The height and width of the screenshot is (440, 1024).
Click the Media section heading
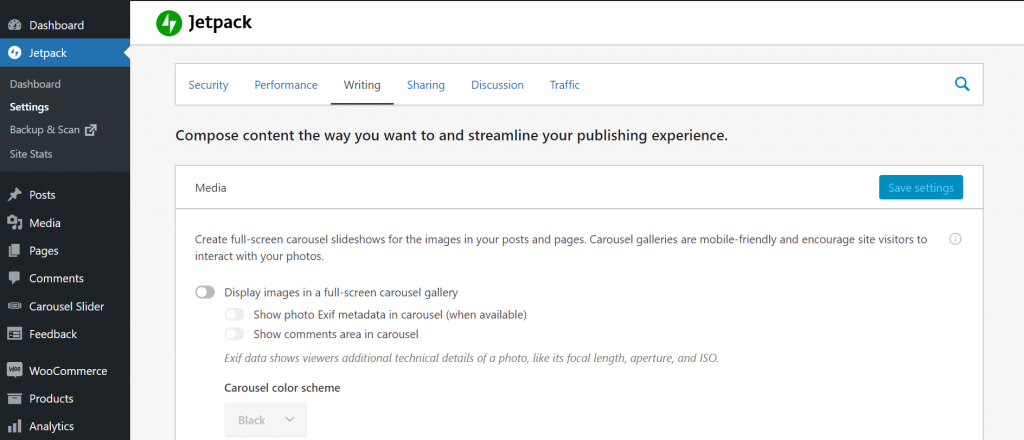coord(211,188)
